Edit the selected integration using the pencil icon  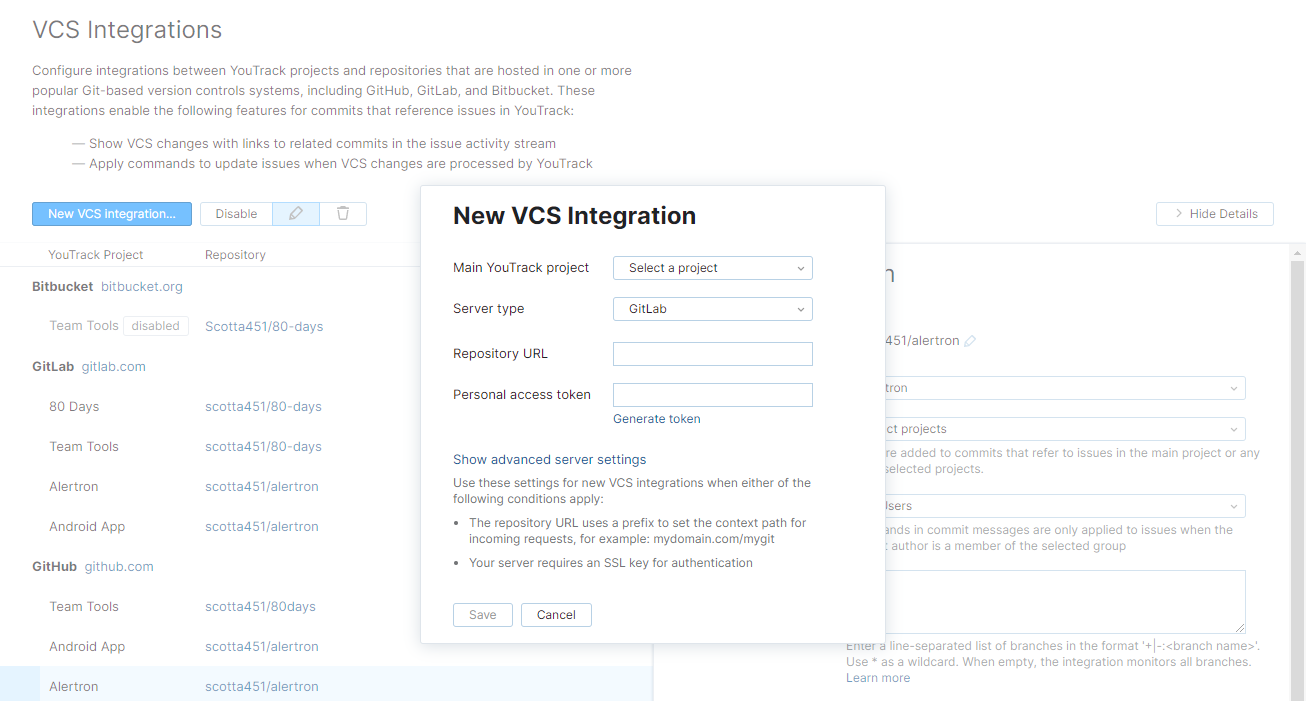[295, 213]
